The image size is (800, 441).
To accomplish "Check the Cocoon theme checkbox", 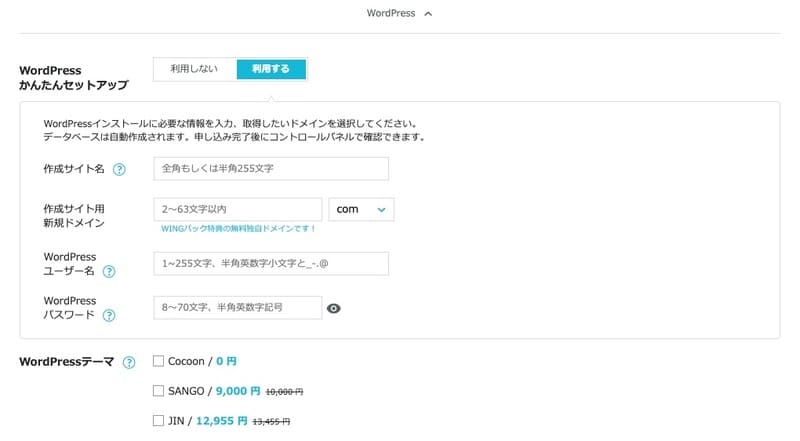I will 158,361.
